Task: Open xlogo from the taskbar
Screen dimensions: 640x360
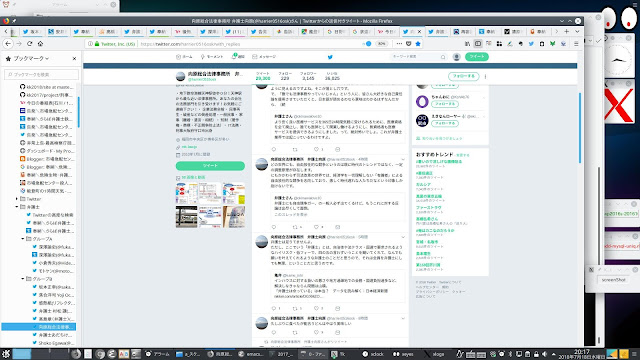Action: coord(435,354)
